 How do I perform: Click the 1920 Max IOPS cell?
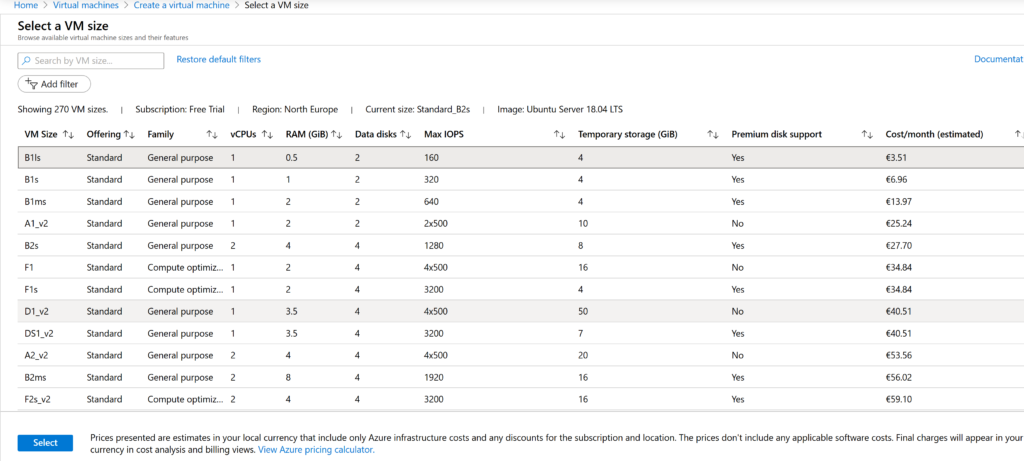[x=434, y=377]
